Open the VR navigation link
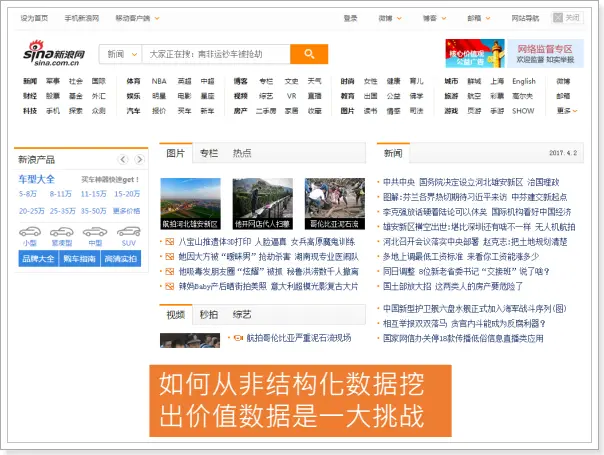This screenshot has height=455, width=604. (292, 96)
